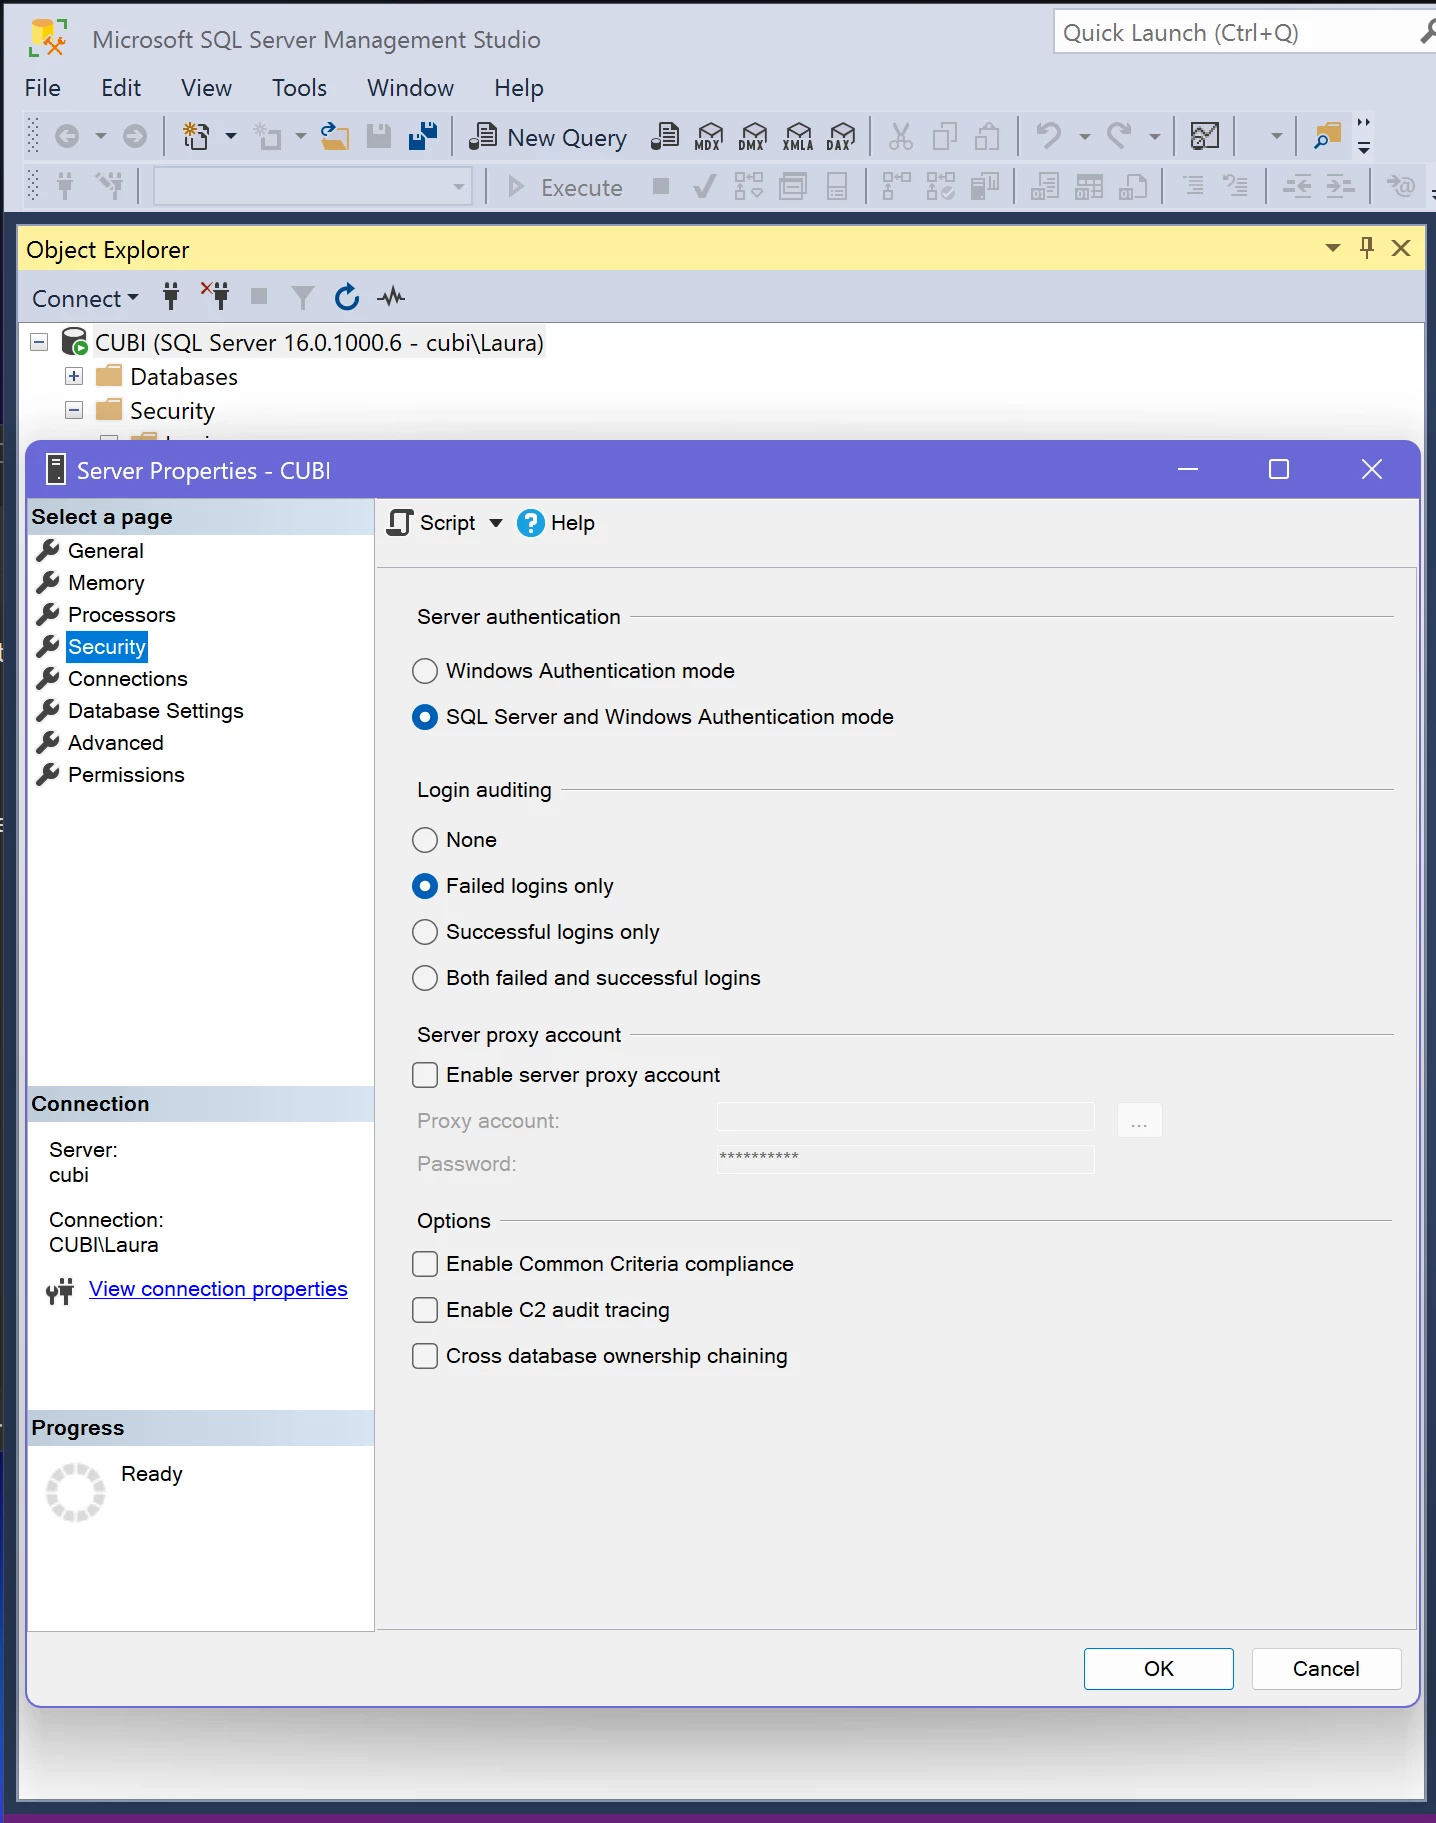Open View connection properties link
Image resolution: width=1436 pixels, height=1823 pixels.
coord(218,1289)
